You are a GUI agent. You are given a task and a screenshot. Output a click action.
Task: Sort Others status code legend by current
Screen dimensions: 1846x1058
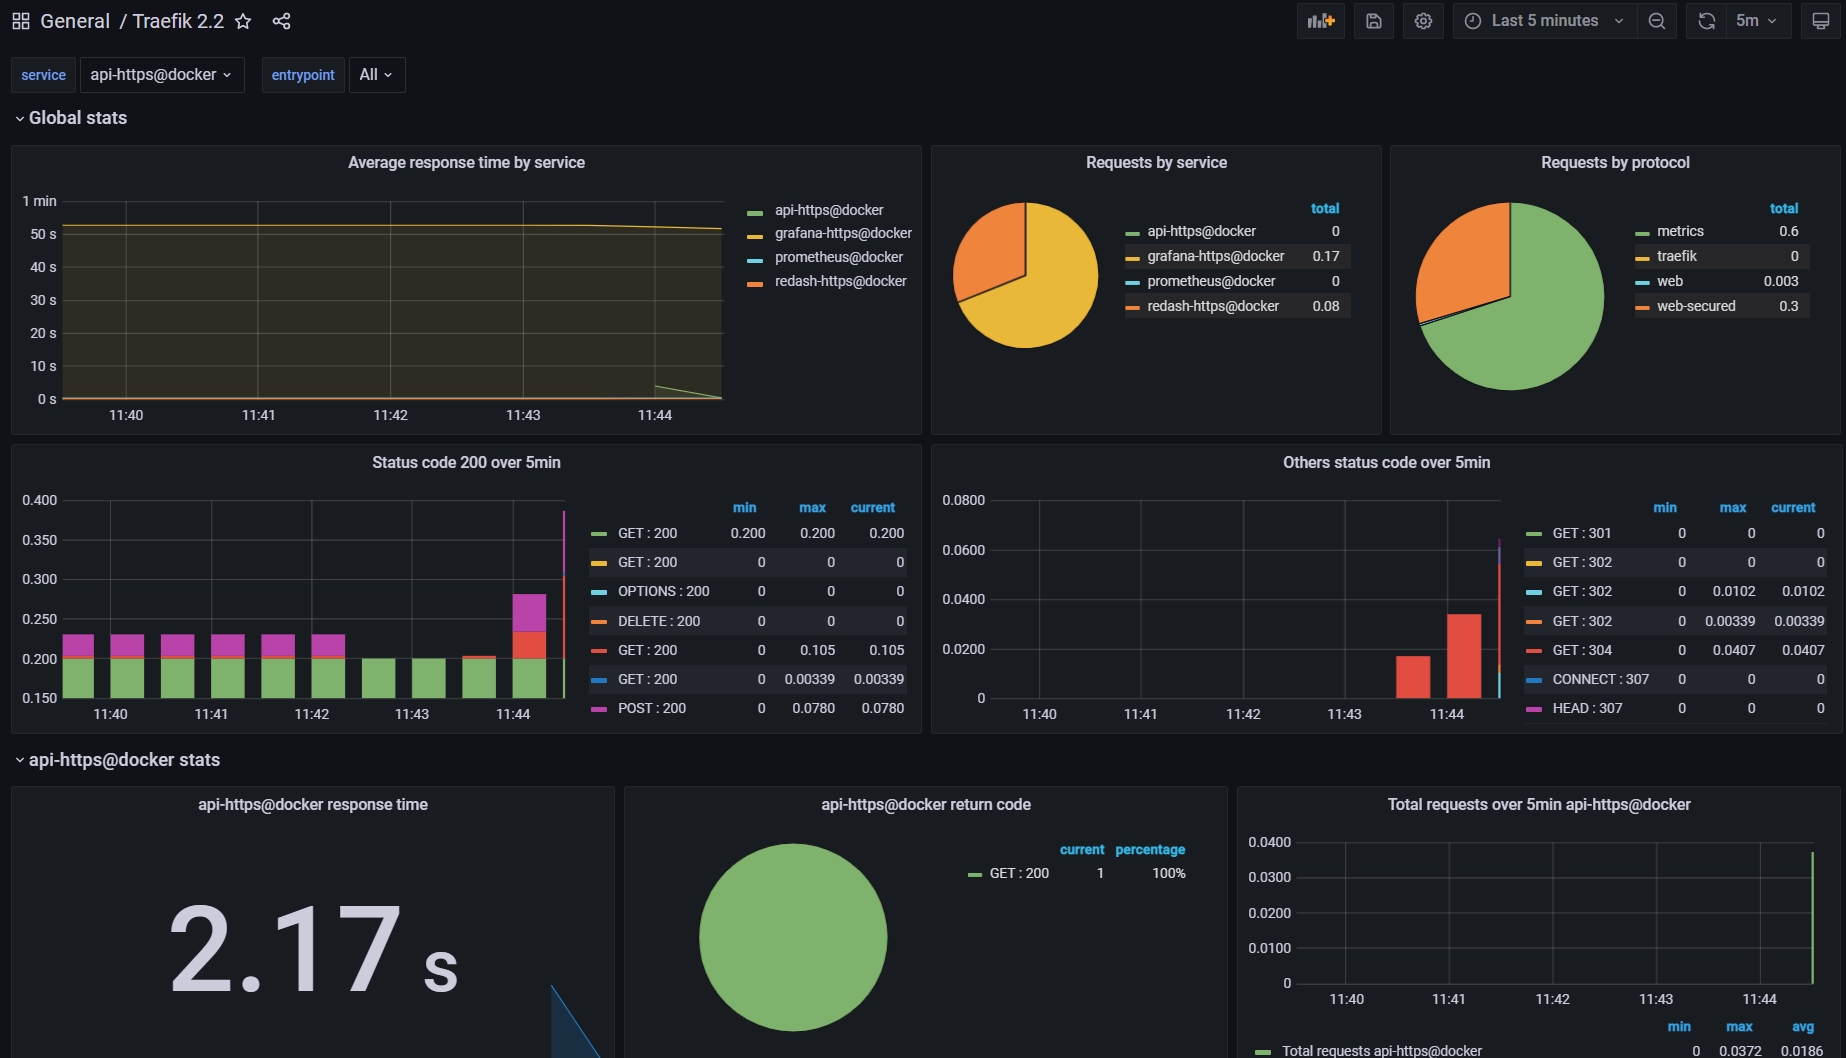1792,508
